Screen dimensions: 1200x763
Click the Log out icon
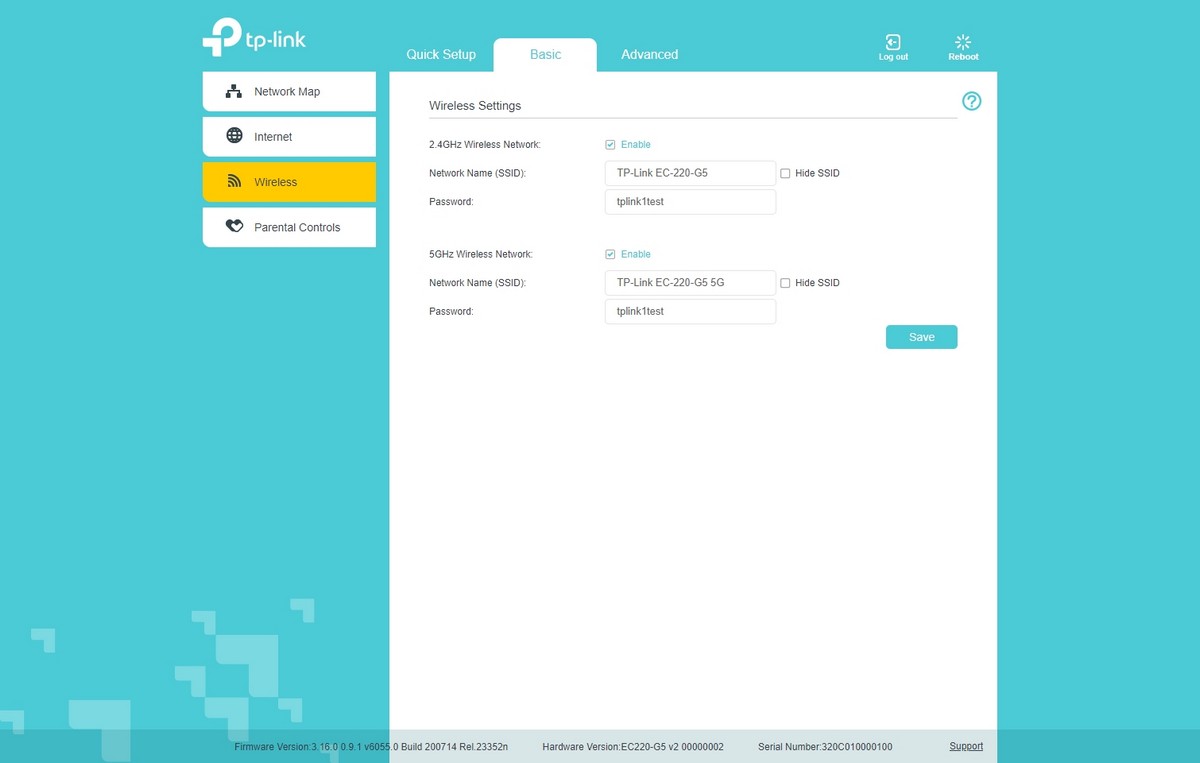coord(893,42)
